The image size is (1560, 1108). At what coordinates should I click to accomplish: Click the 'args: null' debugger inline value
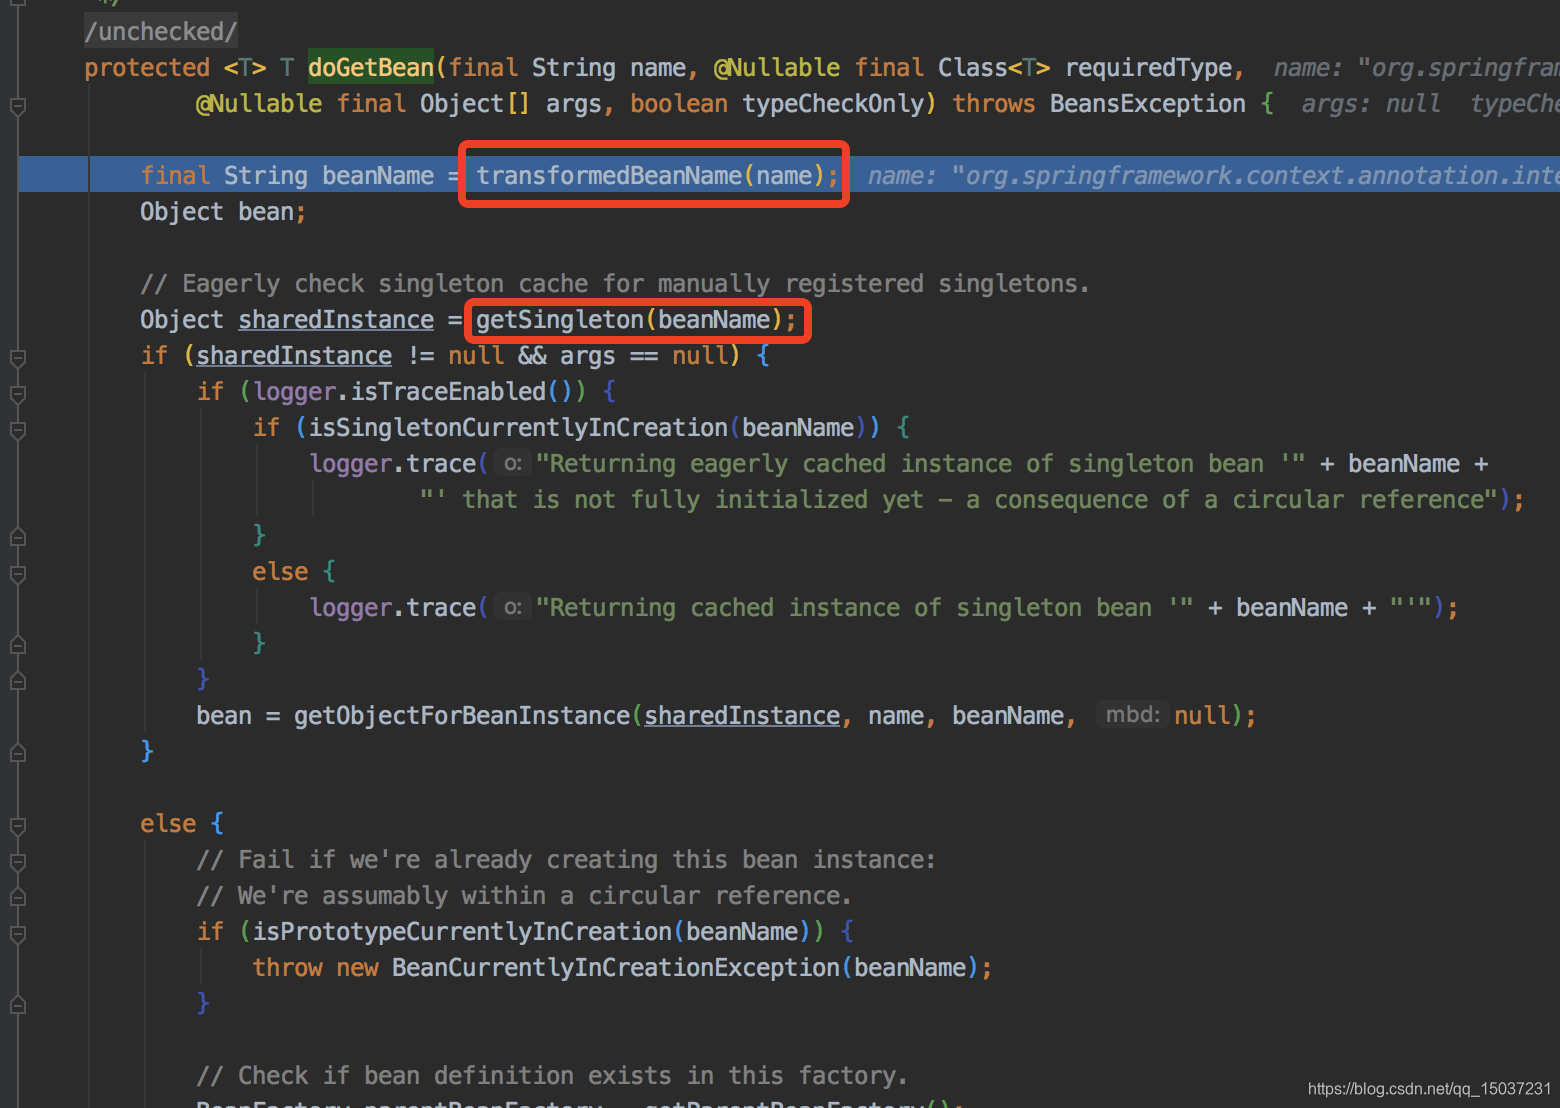coord(1371,104)
